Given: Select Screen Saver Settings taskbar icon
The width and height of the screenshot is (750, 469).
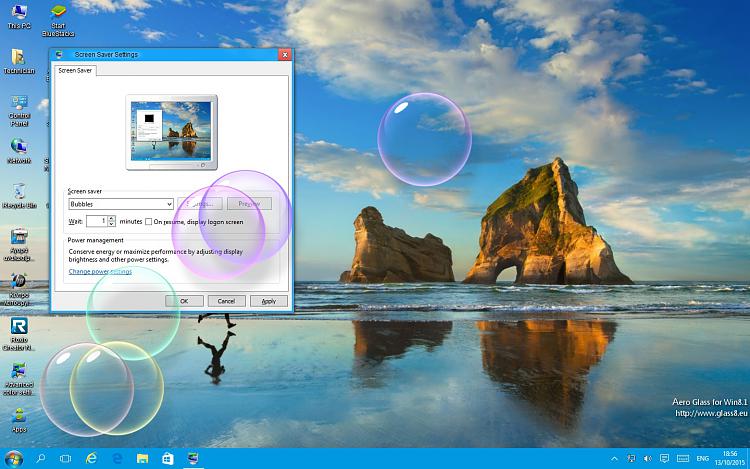Looking at the screenshot, I should [x=193, y=458].
